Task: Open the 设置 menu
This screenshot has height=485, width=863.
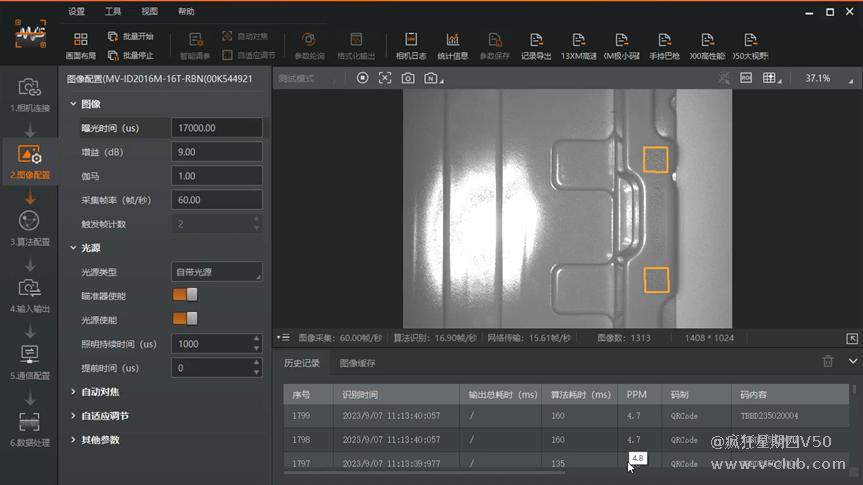Action: [x=77, y=11]
